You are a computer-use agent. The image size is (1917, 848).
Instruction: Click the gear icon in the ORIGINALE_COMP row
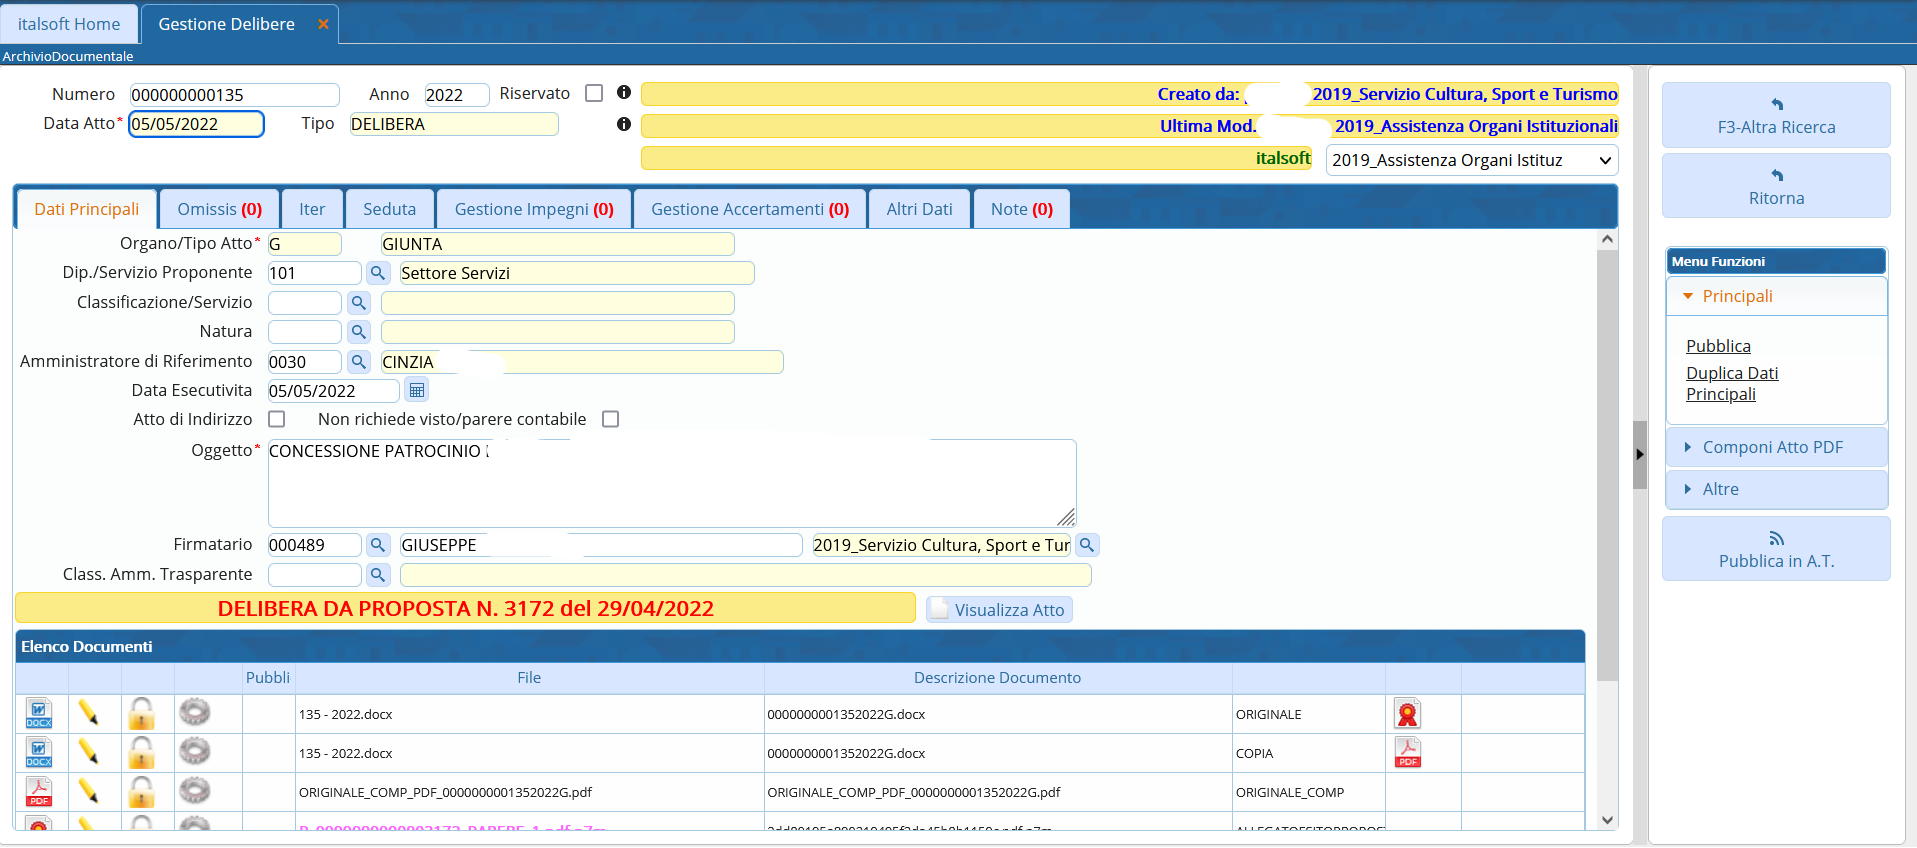194,791
